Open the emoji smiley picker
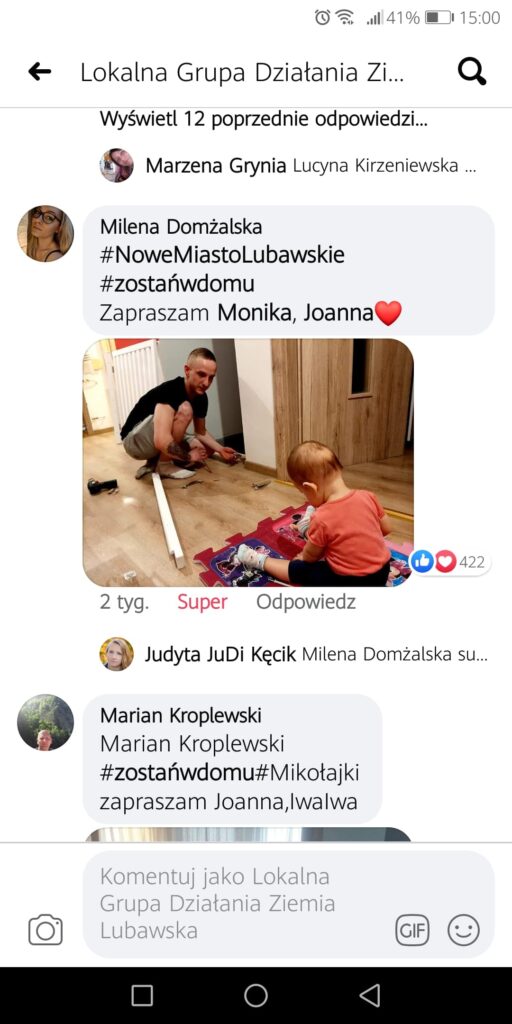The width and height of the screenshot is (512, 1024). coord(463,930)
